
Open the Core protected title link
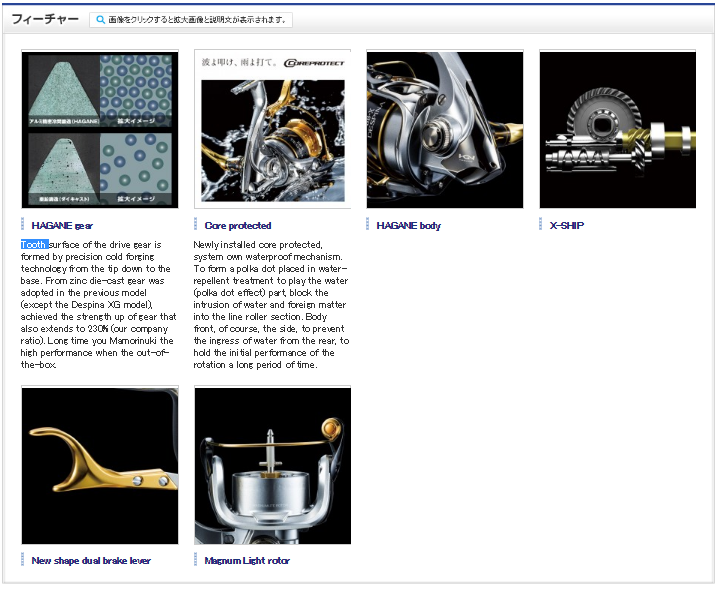pyautogui.click(x=238, y=226)
